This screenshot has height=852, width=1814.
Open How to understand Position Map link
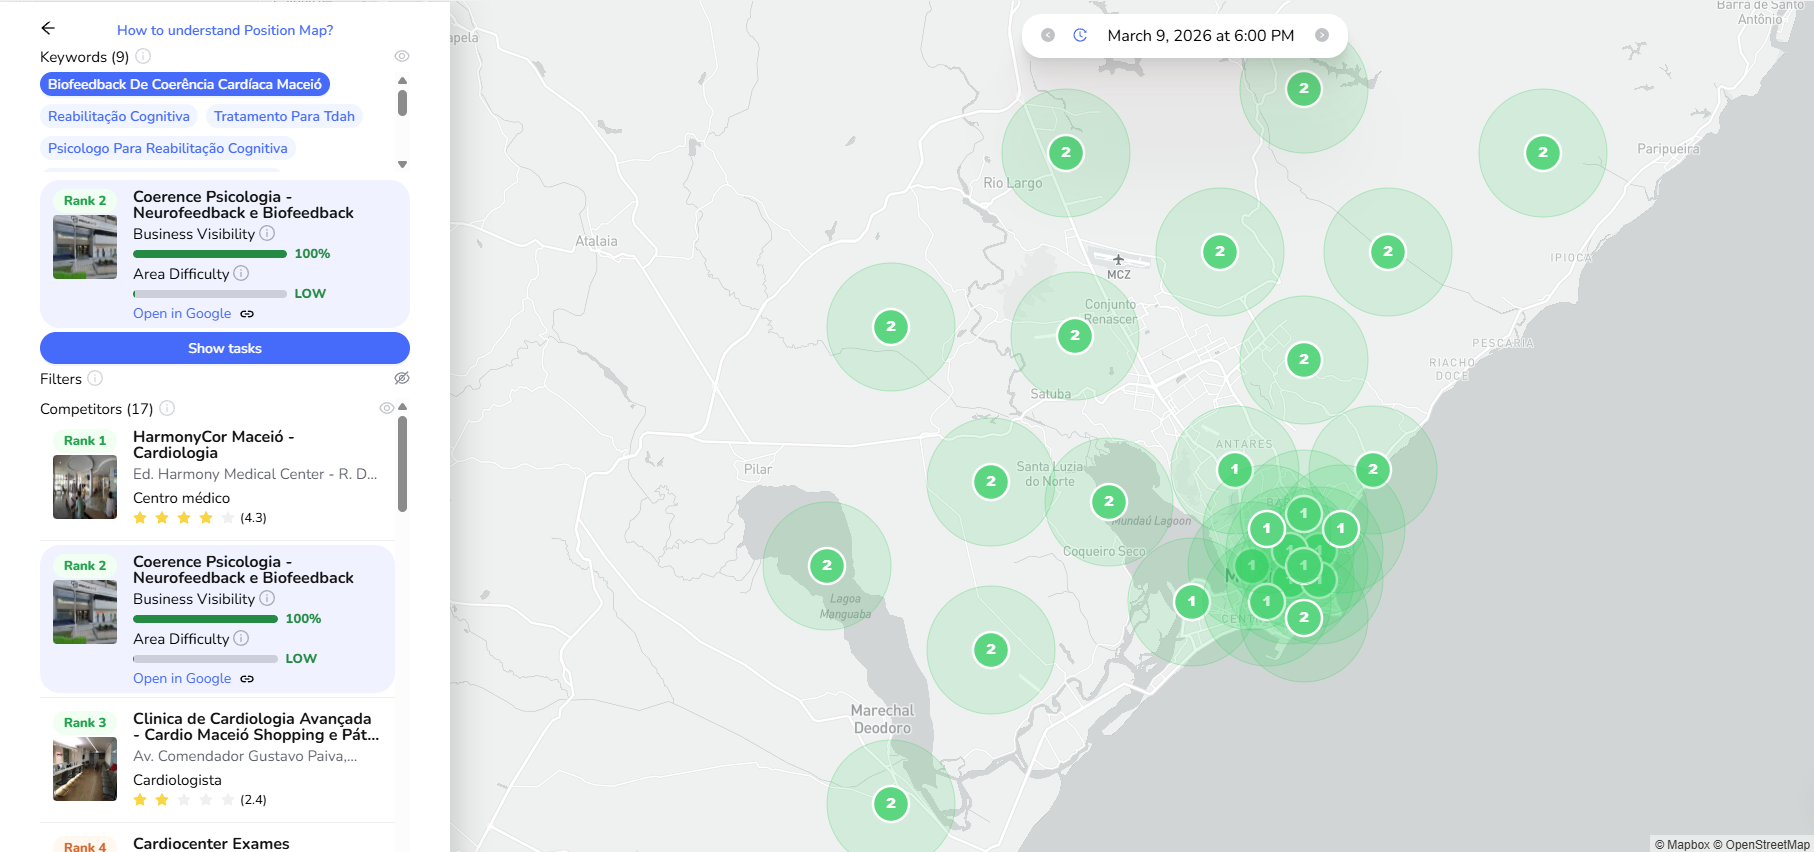point(225,30)
